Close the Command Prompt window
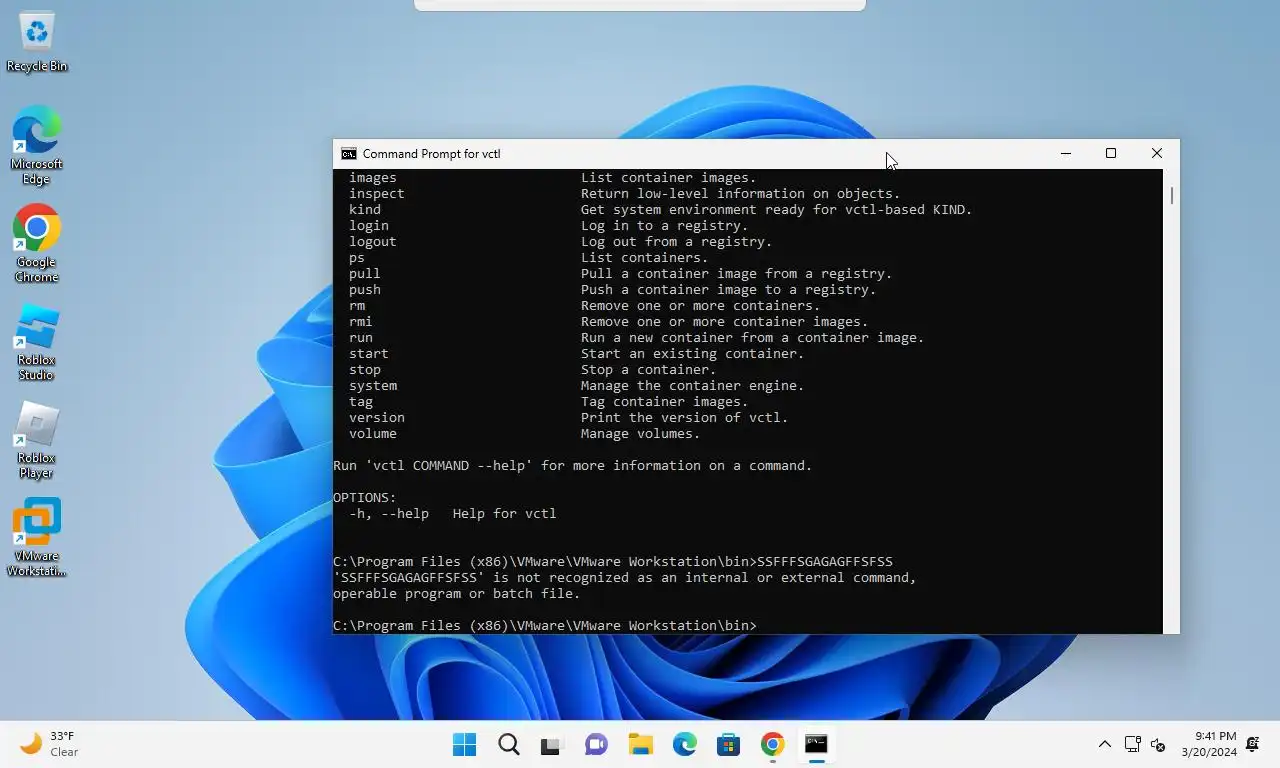This screenshot has width=1280, height=768. coord(1157,154)
